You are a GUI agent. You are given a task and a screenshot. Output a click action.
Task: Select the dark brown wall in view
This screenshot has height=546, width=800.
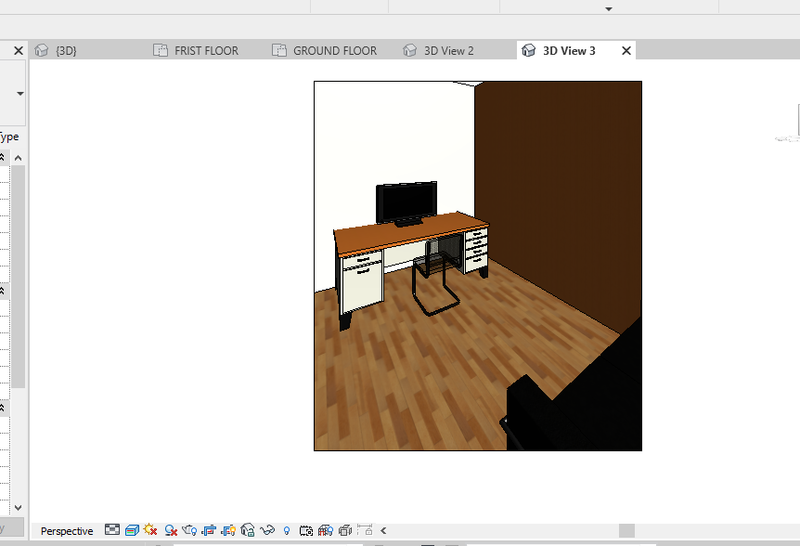click(558, 194)
